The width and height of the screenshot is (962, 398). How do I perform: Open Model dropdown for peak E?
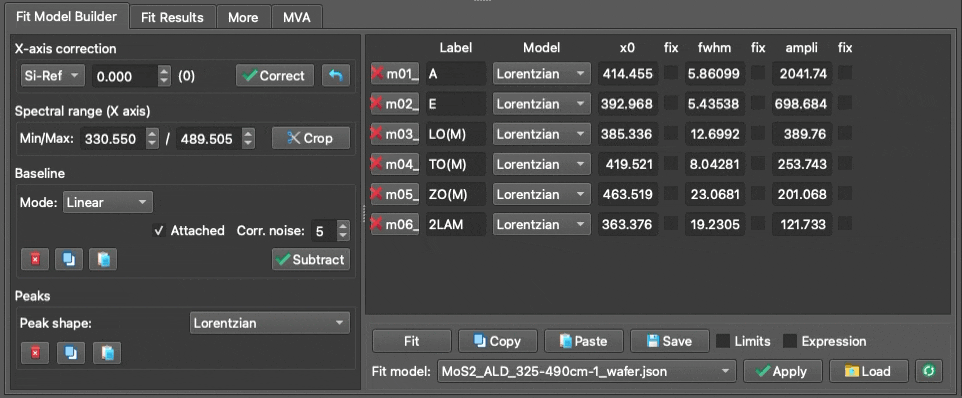[542, 104]
